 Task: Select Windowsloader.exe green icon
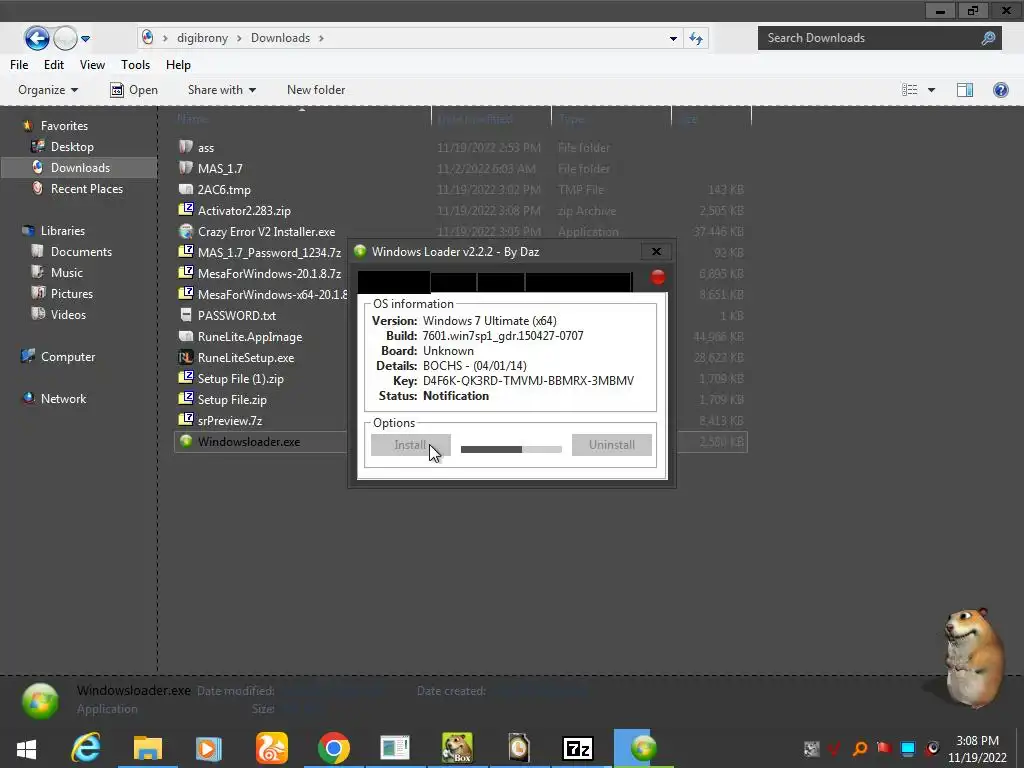[x=186, y=441]
